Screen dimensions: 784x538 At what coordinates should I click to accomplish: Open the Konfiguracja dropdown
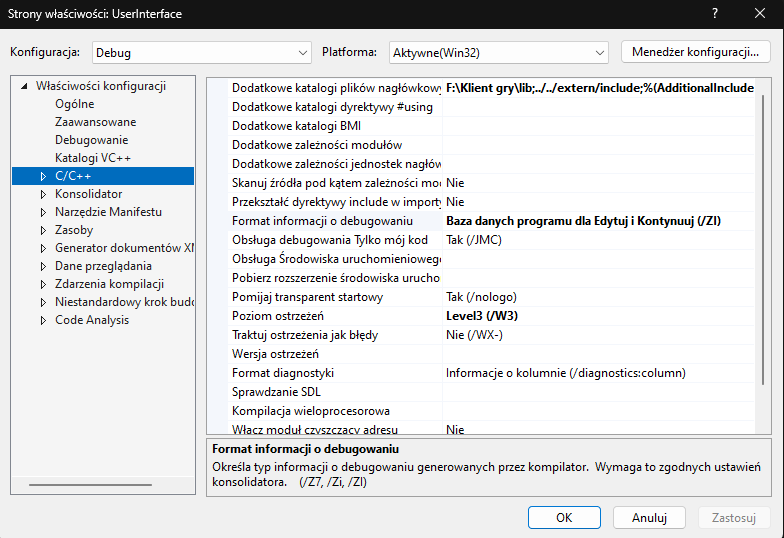point(202,52)
